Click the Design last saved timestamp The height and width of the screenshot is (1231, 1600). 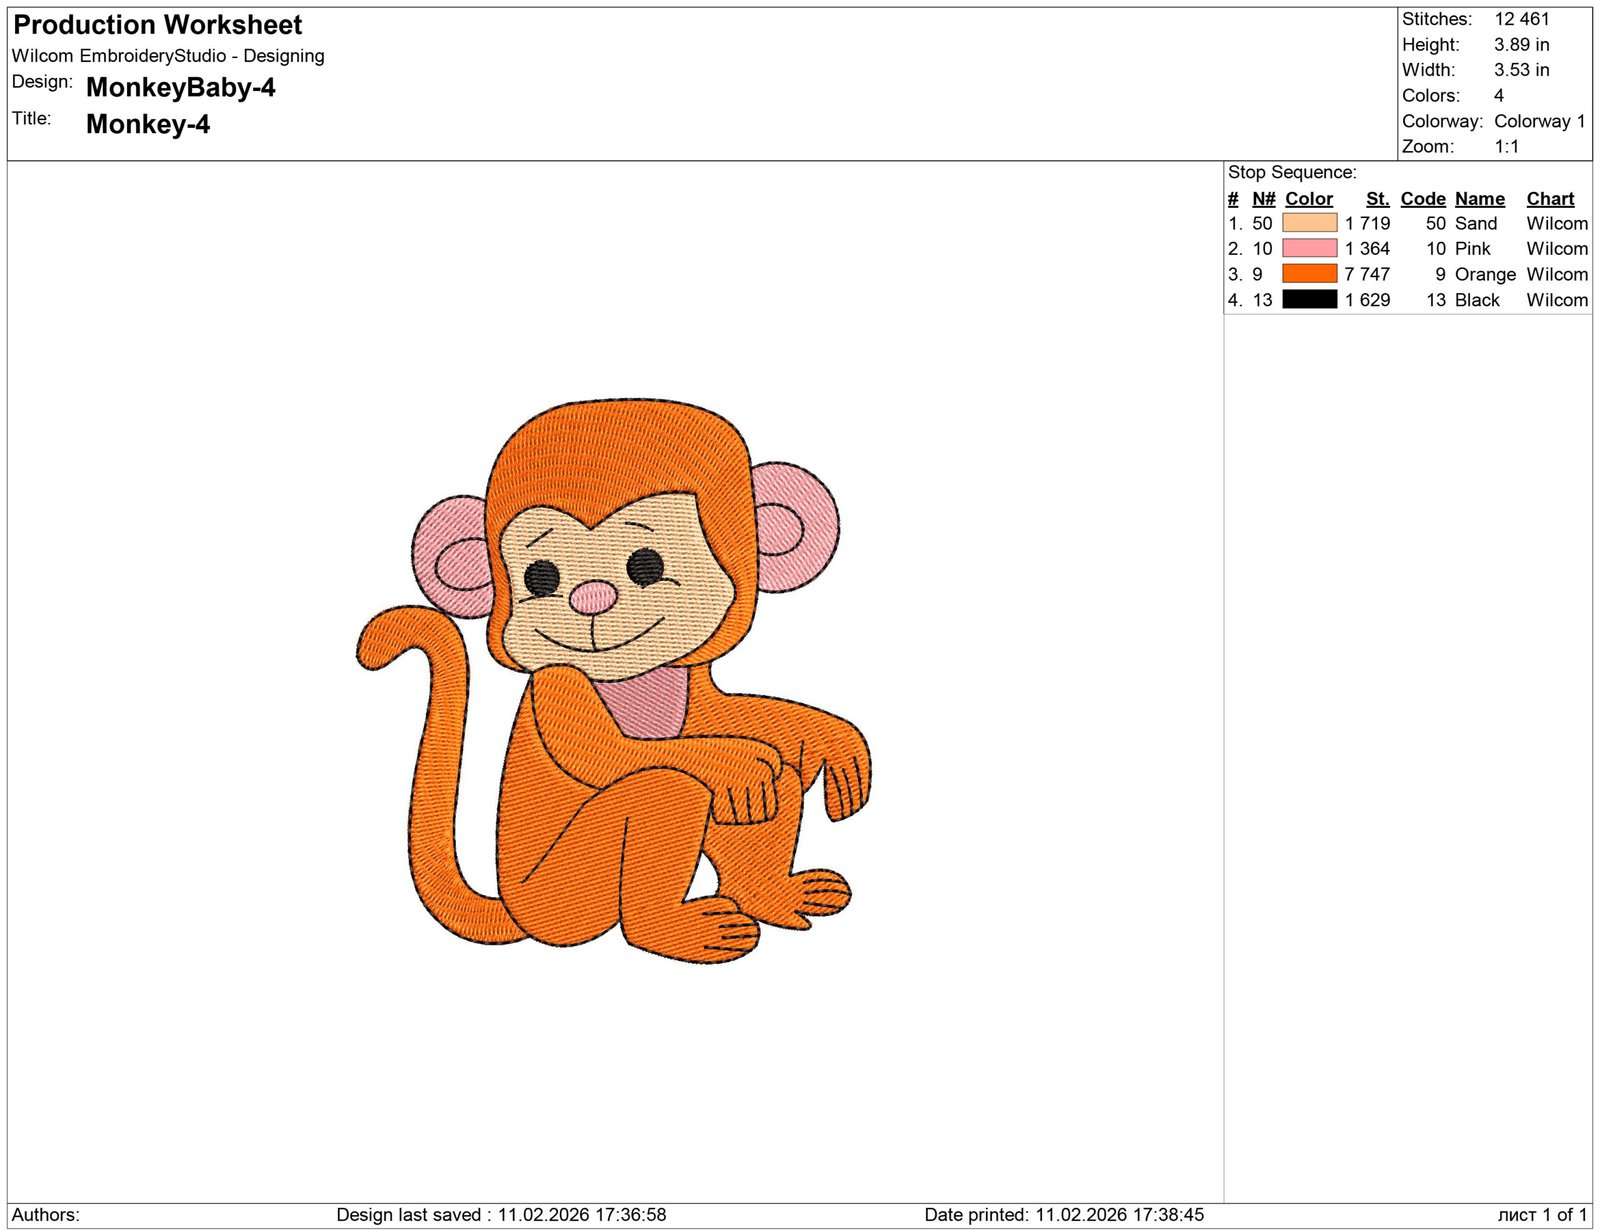501,1215
